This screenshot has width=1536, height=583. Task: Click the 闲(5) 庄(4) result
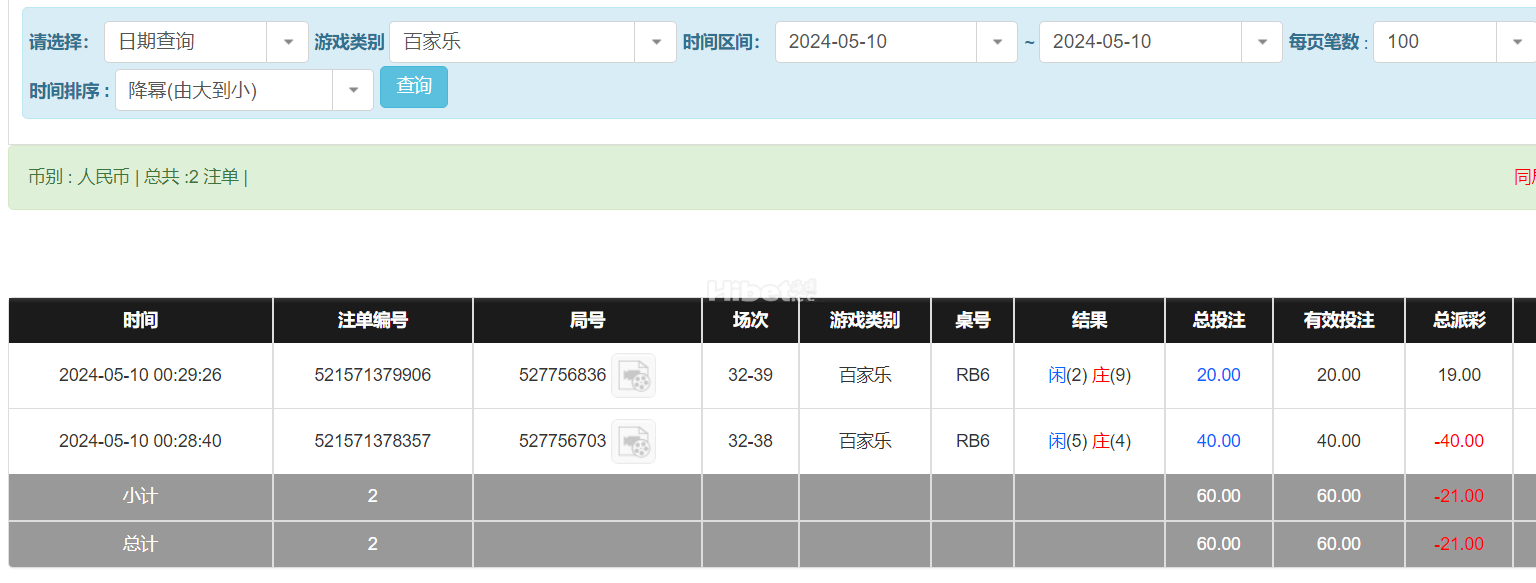point(1090,441)
